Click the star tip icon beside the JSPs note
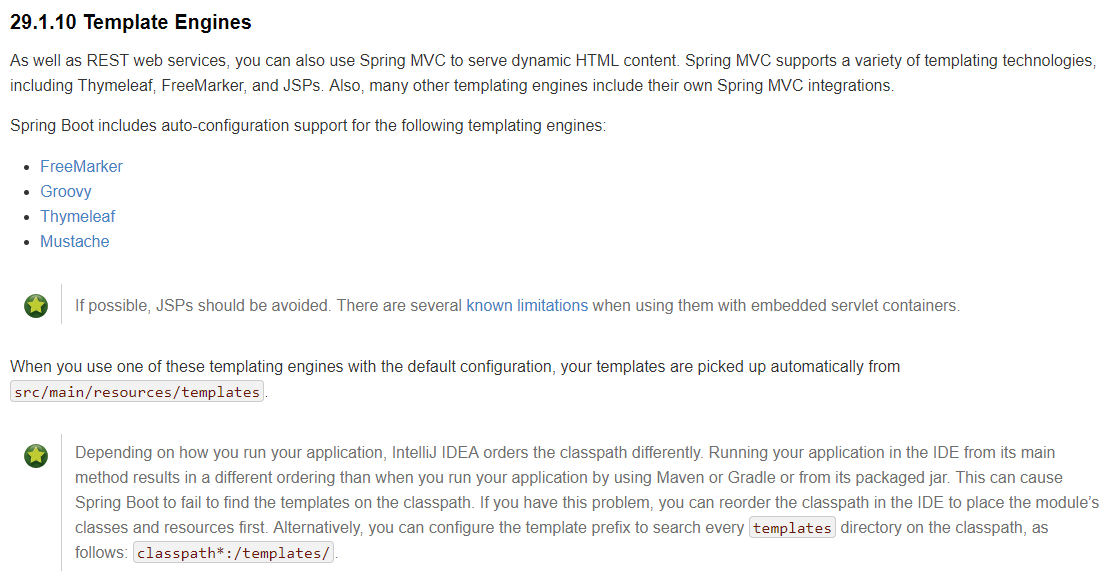 pos(36,306)
